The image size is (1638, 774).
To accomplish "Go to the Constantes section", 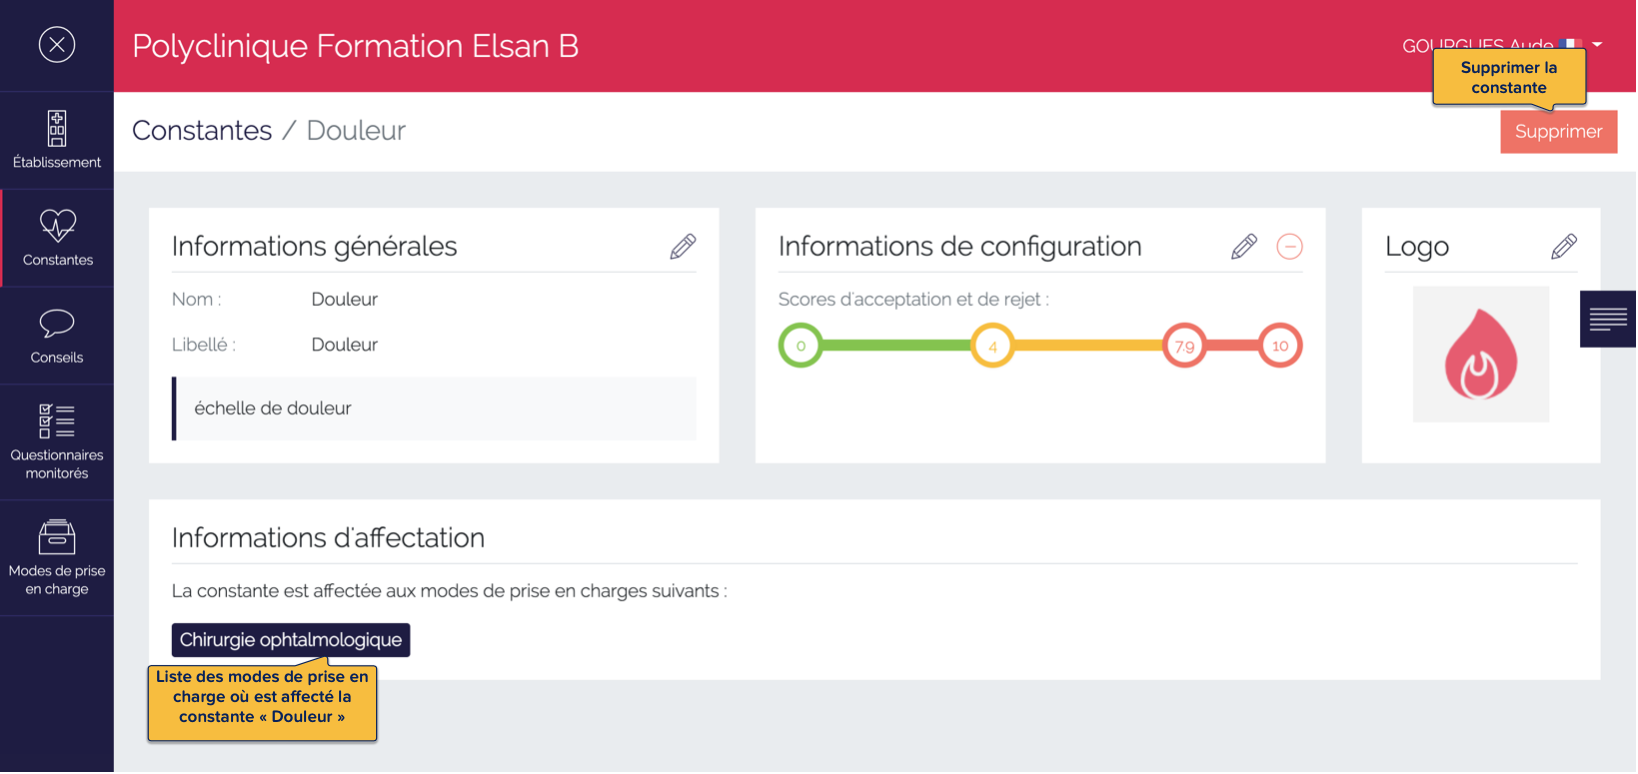I will tap(57, 238).
